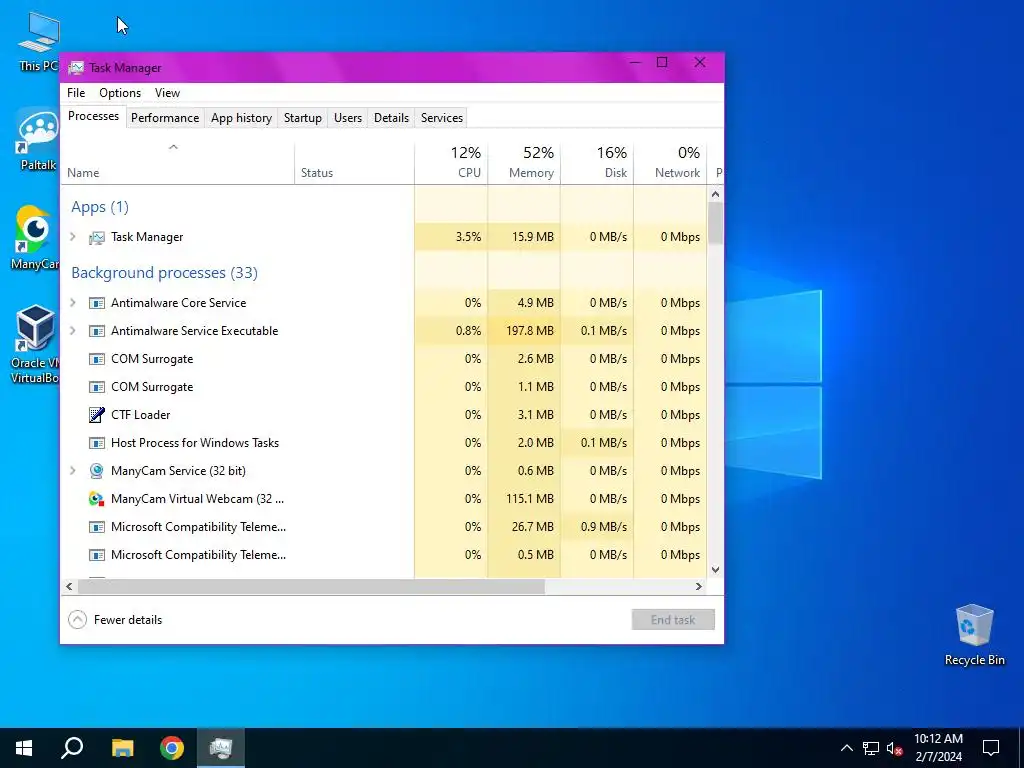Show hidden system tray icons

pyautogui.click(x=846, y=748)
